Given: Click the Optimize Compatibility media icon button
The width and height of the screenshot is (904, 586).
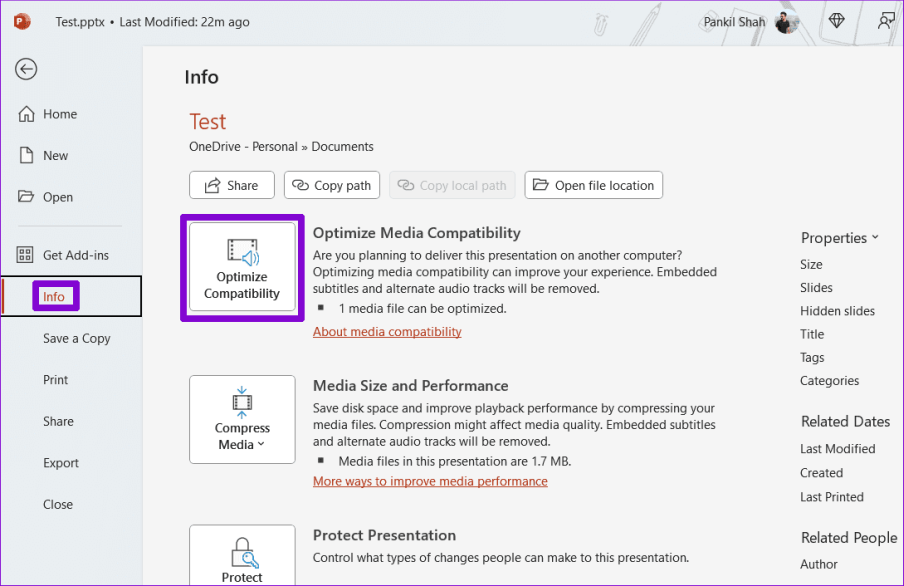Looking at the screenshot, I should coord(242,268).
